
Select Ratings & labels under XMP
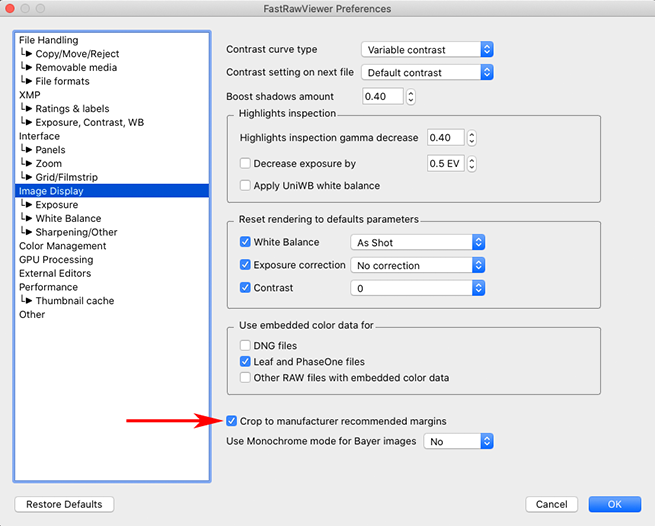[x=72, y=108]
